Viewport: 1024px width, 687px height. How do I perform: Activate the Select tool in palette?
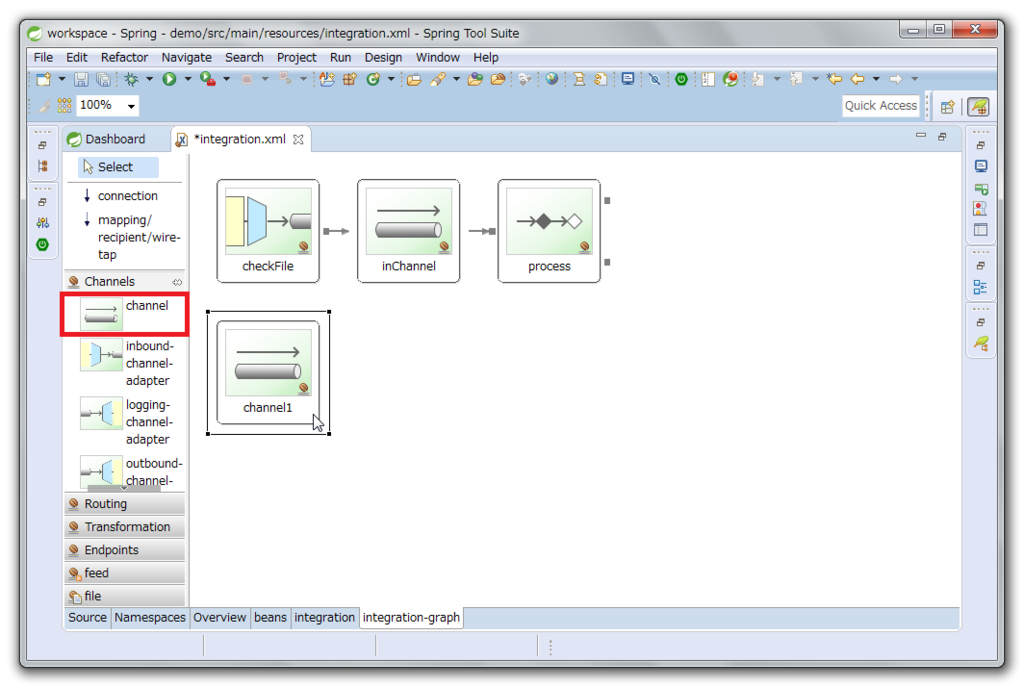[118, 167]
